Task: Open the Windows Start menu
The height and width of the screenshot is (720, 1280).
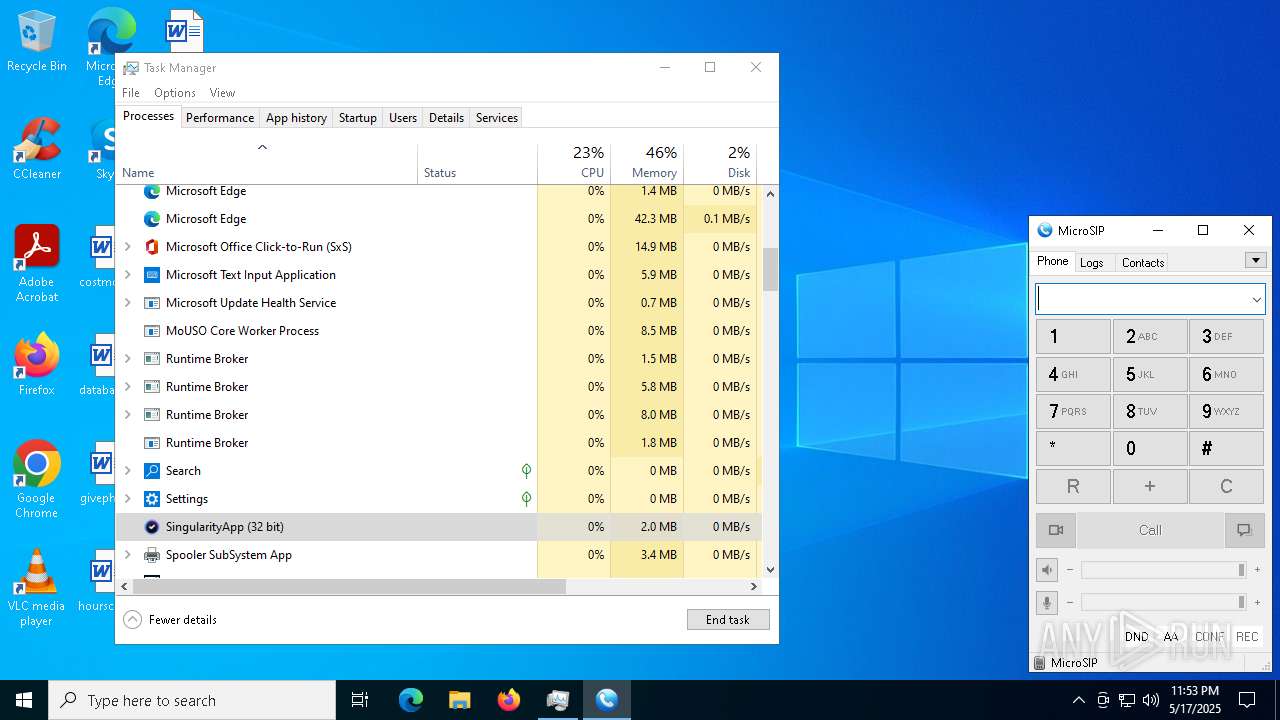Action: pos(24,700)
